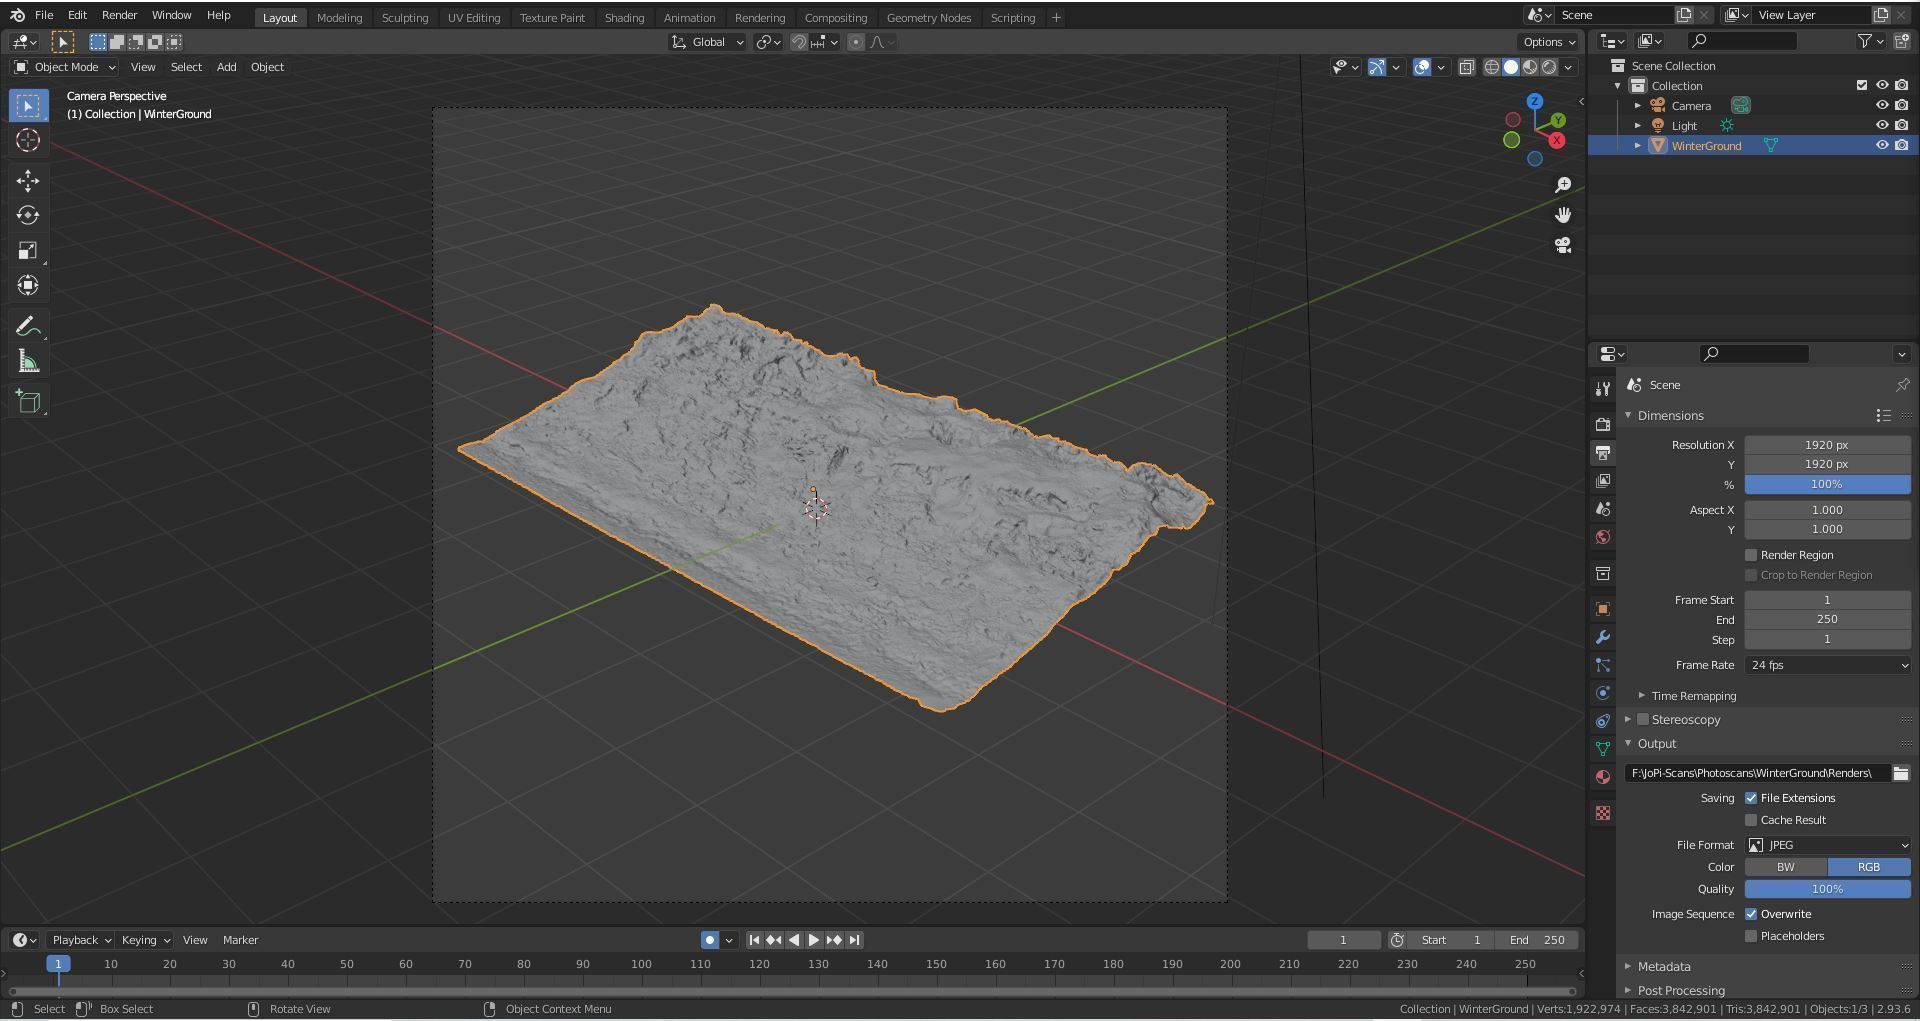
Task: Open the Object properties tab
Action: (x=1603, y=609)
